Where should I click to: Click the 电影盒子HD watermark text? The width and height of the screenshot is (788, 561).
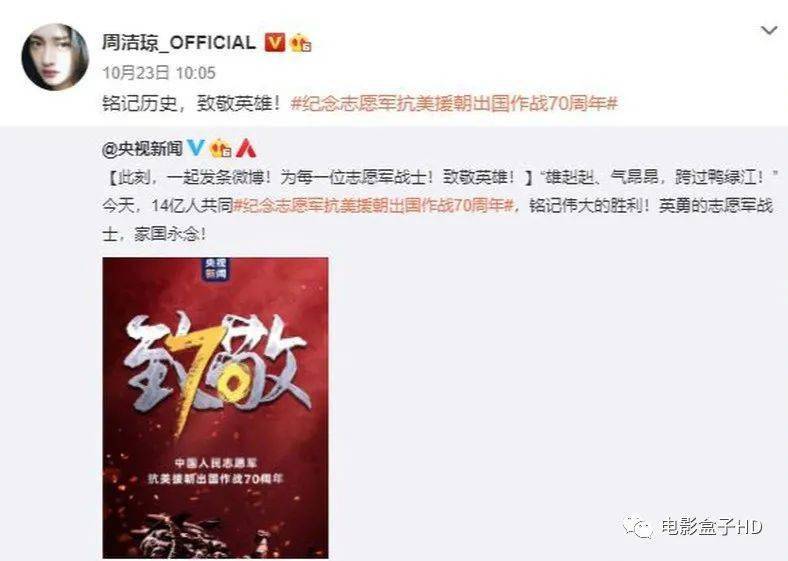coord(712,527)
